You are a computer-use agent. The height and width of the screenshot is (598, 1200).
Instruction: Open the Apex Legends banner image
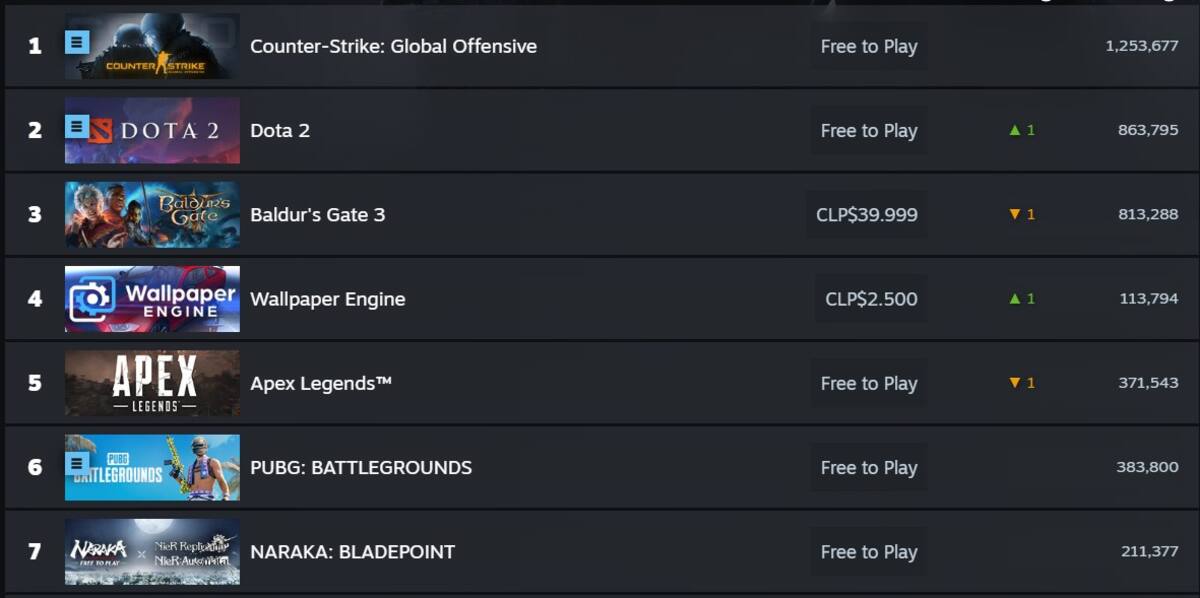[x=152, y=383]
